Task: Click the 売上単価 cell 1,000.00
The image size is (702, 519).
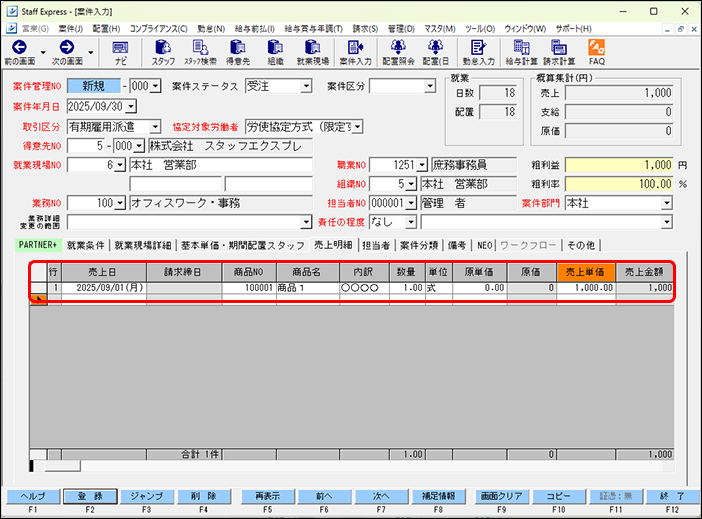Action: [586, 288]
